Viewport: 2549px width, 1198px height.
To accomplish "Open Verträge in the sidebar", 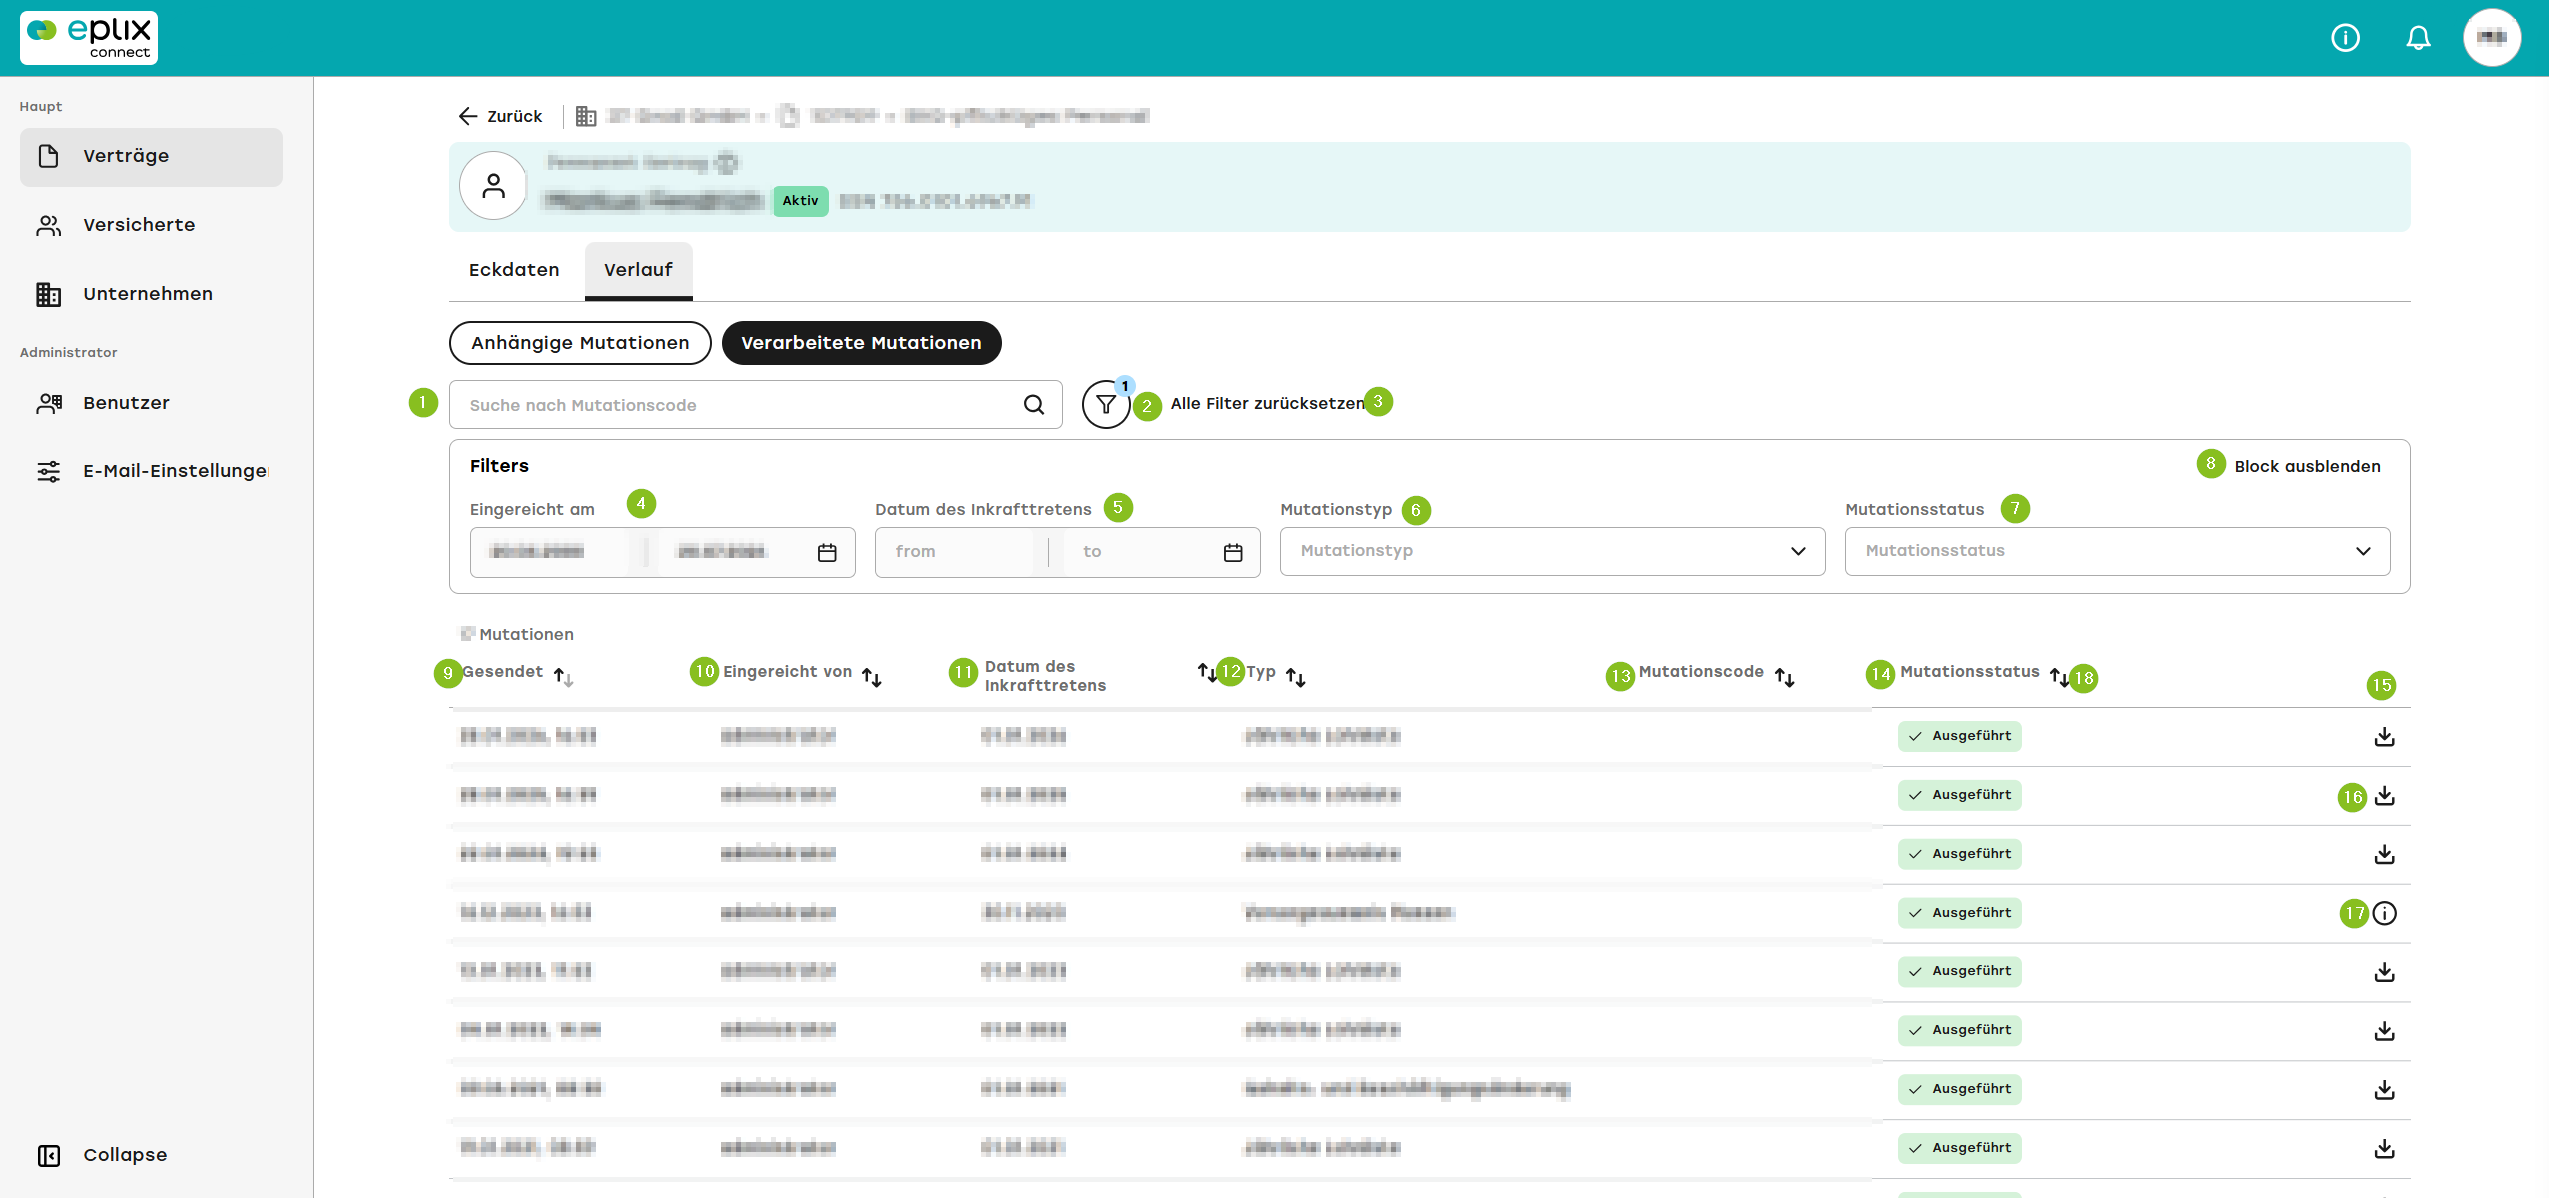I will (x=151, y=156).
